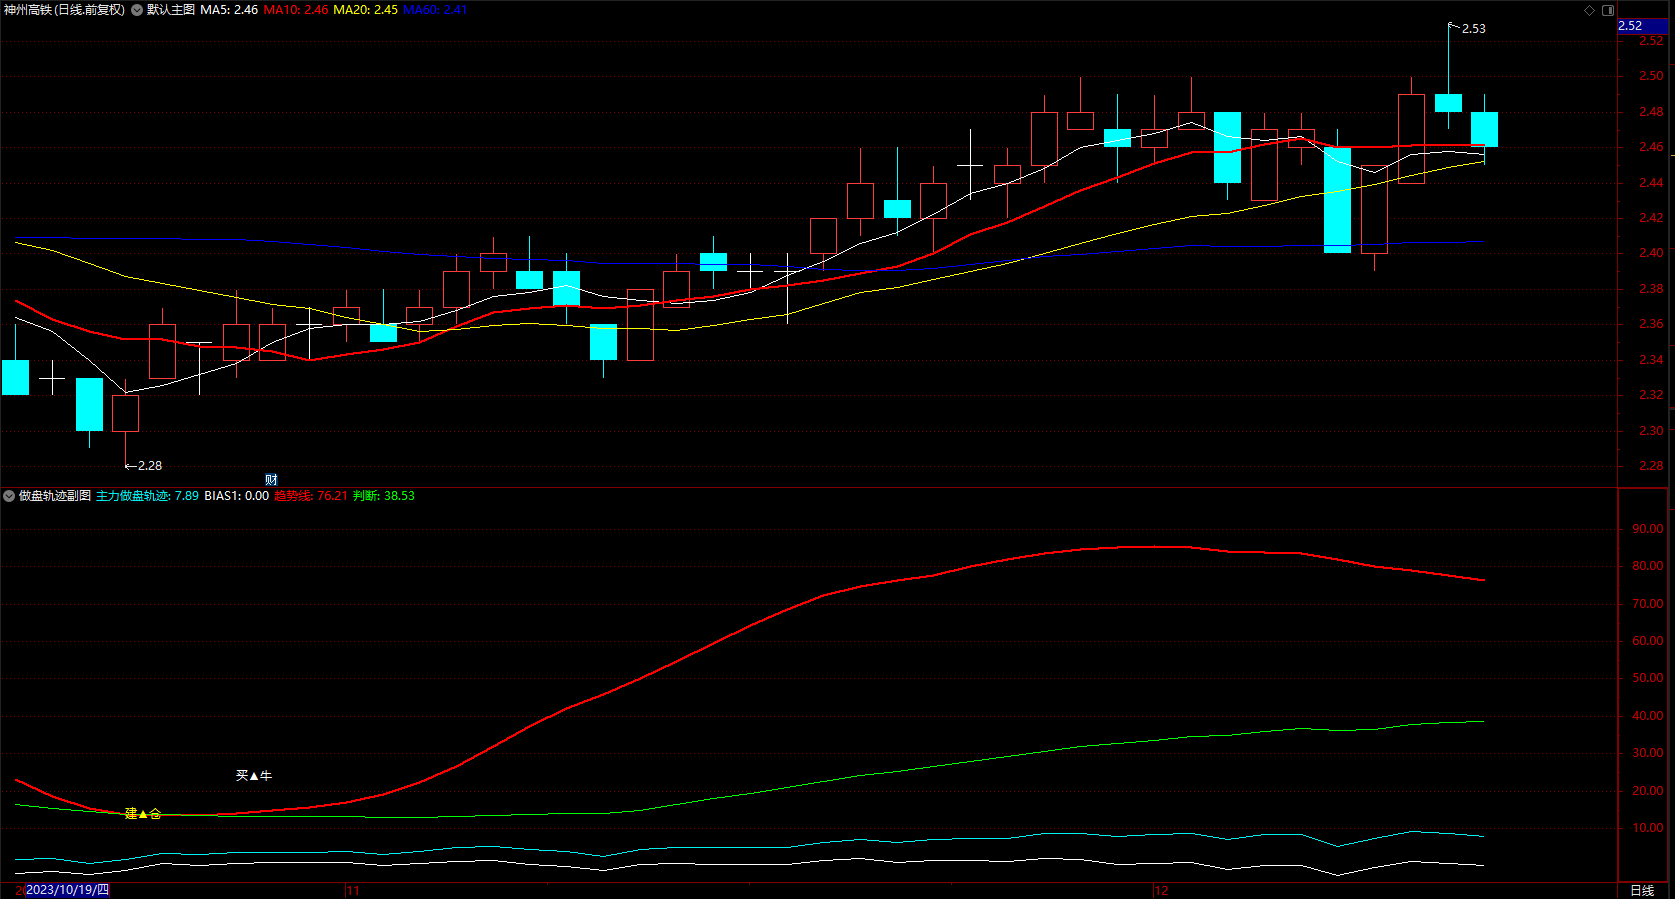This screenshot has height=899, width=1675.
Task: Click the MA20: 2.45 indicator label
Action: tap(365, 10)
